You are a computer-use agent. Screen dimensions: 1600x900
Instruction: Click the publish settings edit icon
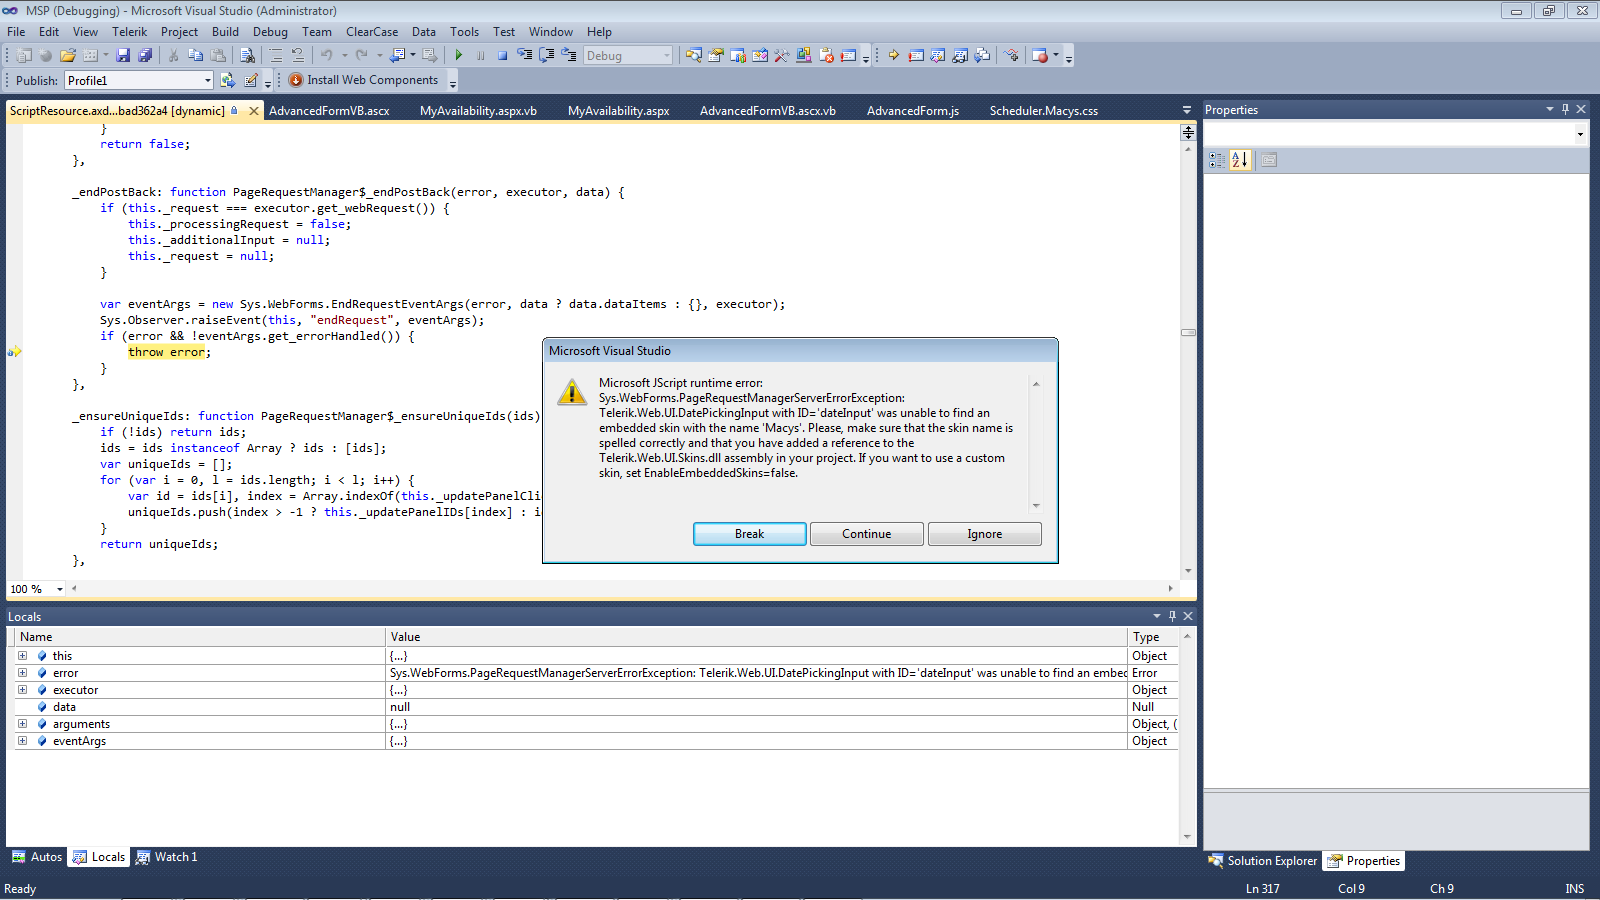251,80
